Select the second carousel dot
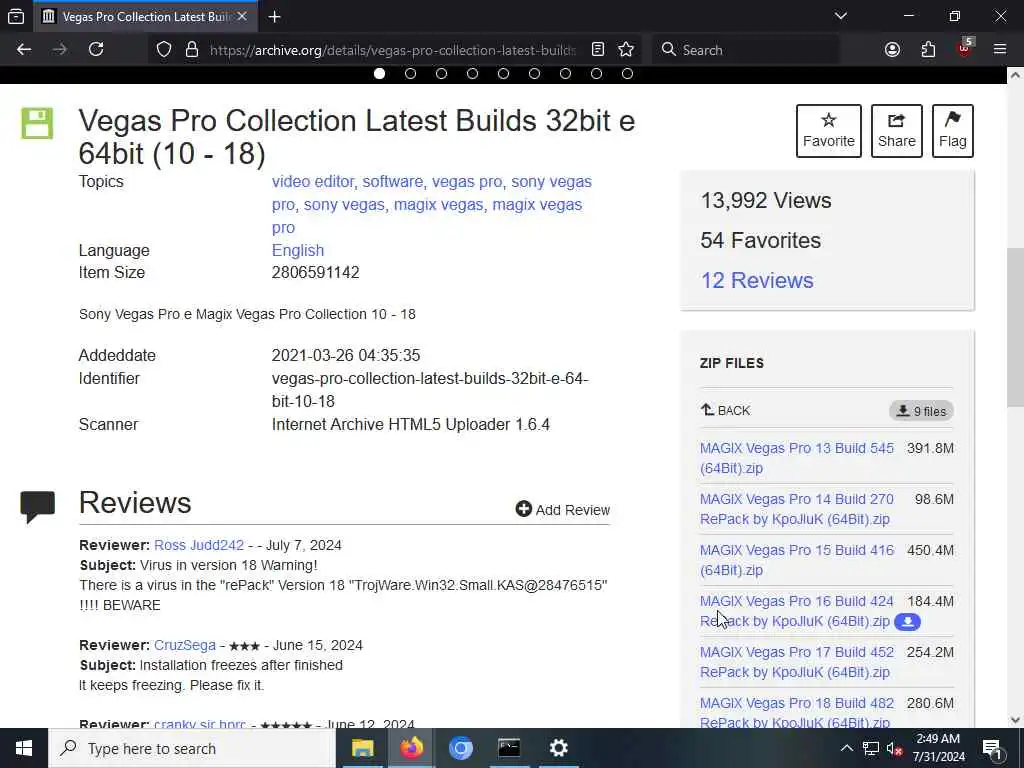The height and width of the screenshot is (768, 1024). tap(410, 74)
